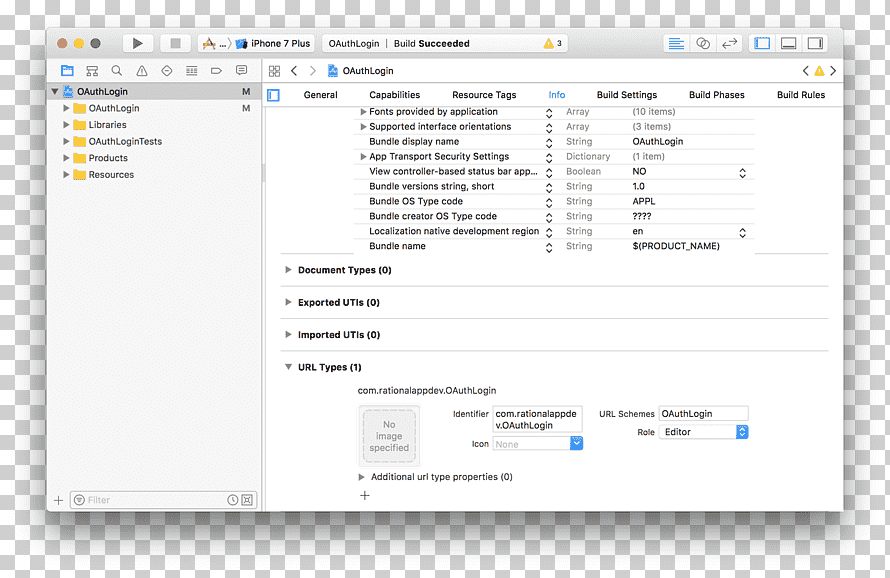Image resolution: width=890 pixels, height=578 pixels.
Task: Switch to the Build Rules tab
Action: point(801,95)
